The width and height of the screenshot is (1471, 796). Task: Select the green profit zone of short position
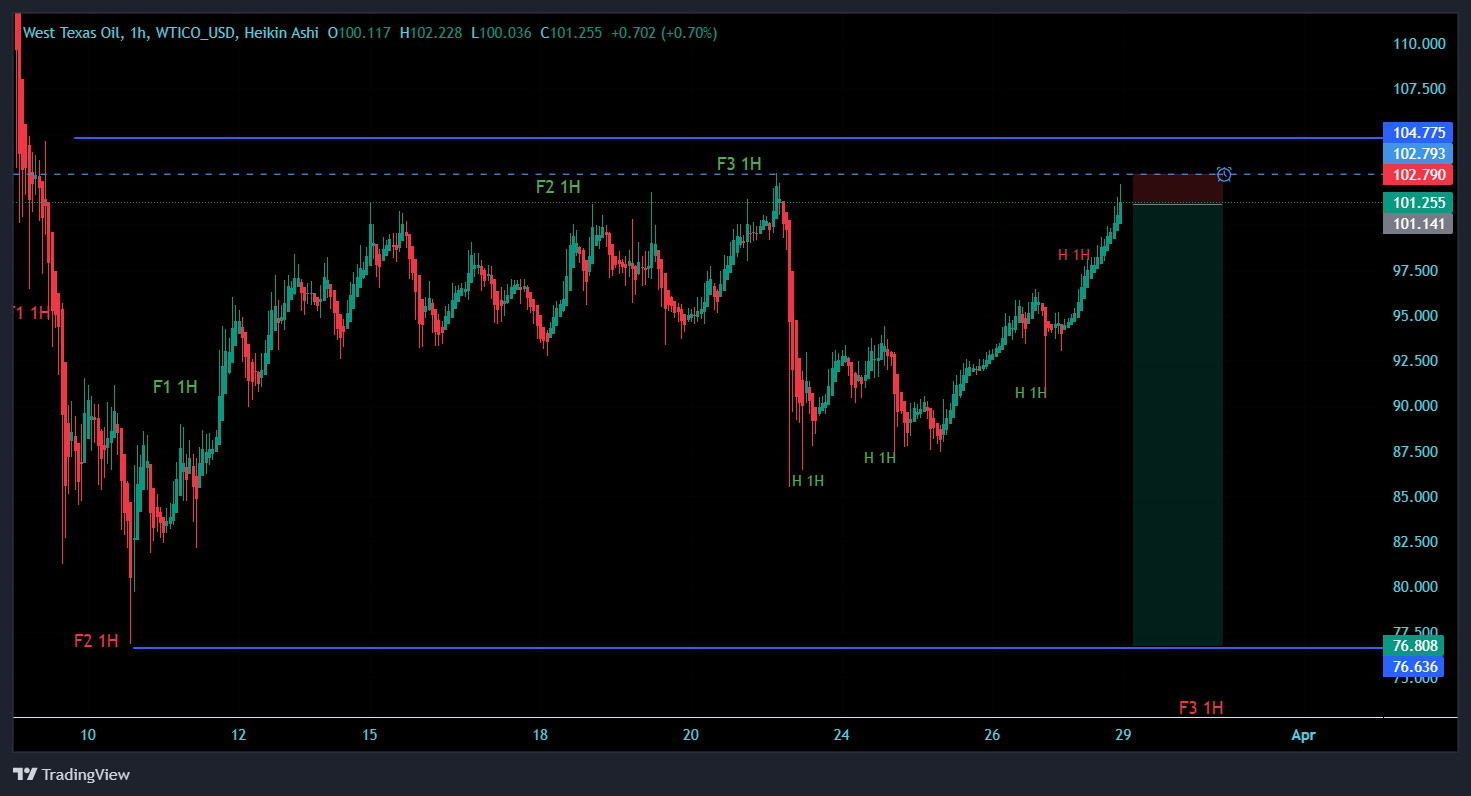pos(1177,425)
